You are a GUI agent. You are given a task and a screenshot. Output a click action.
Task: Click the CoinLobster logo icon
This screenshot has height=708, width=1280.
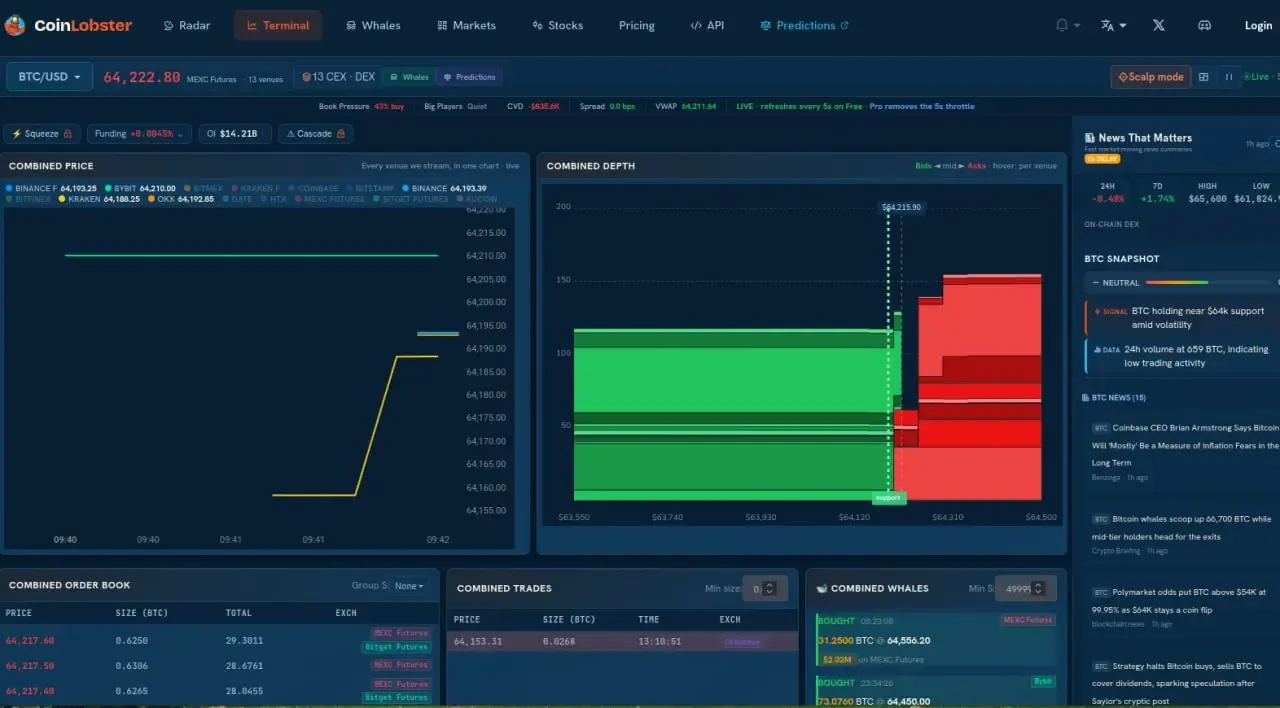click(x=15, y=25)
